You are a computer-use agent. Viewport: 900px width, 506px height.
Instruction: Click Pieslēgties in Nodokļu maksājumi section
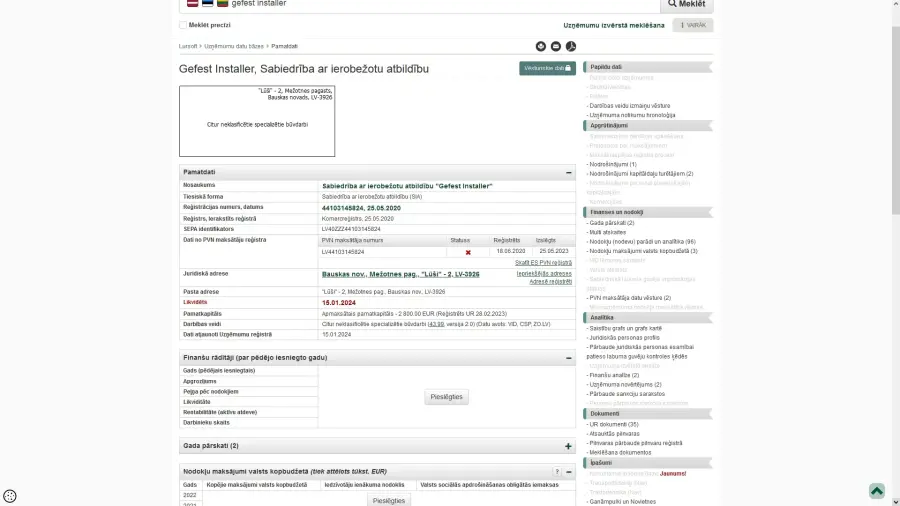[389, 500]
